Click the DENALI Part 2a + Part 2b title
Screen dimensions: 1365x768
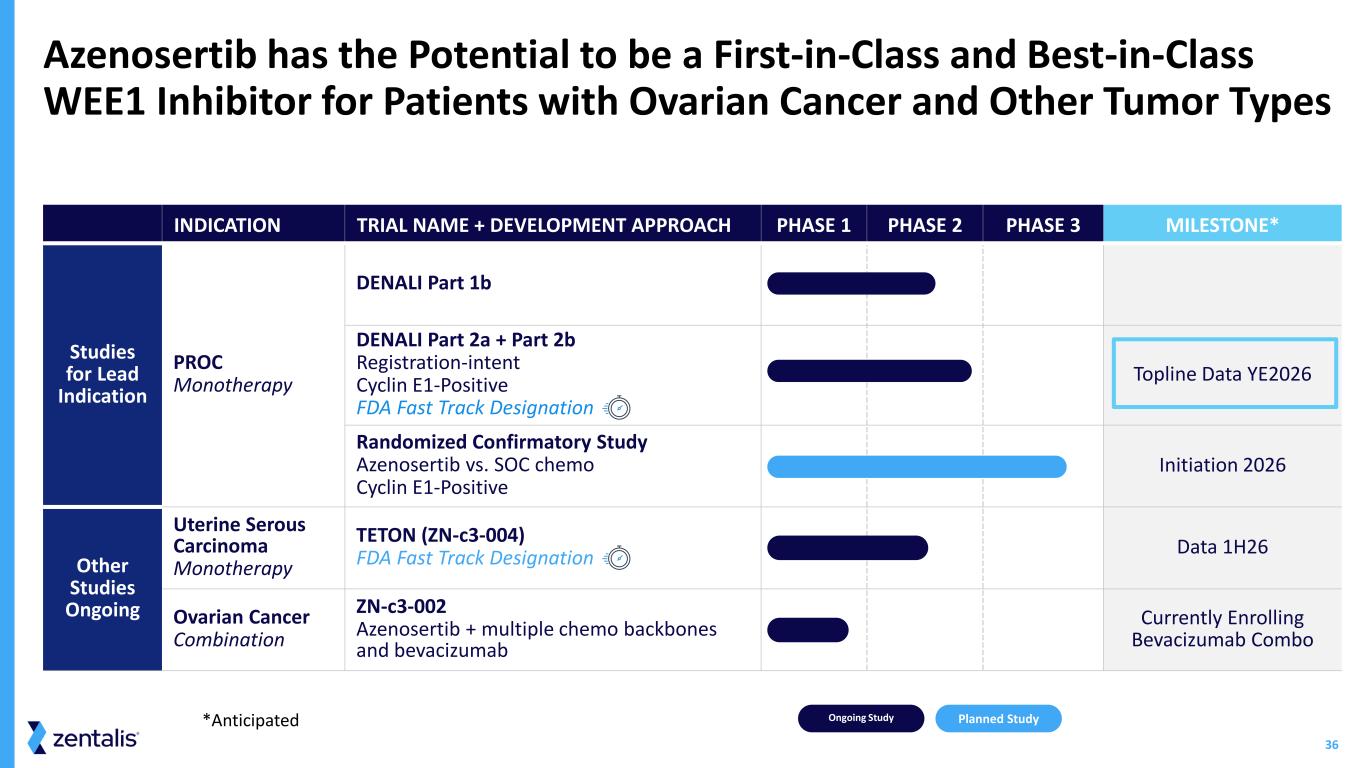pyautogui.click(x=465, y=340)
